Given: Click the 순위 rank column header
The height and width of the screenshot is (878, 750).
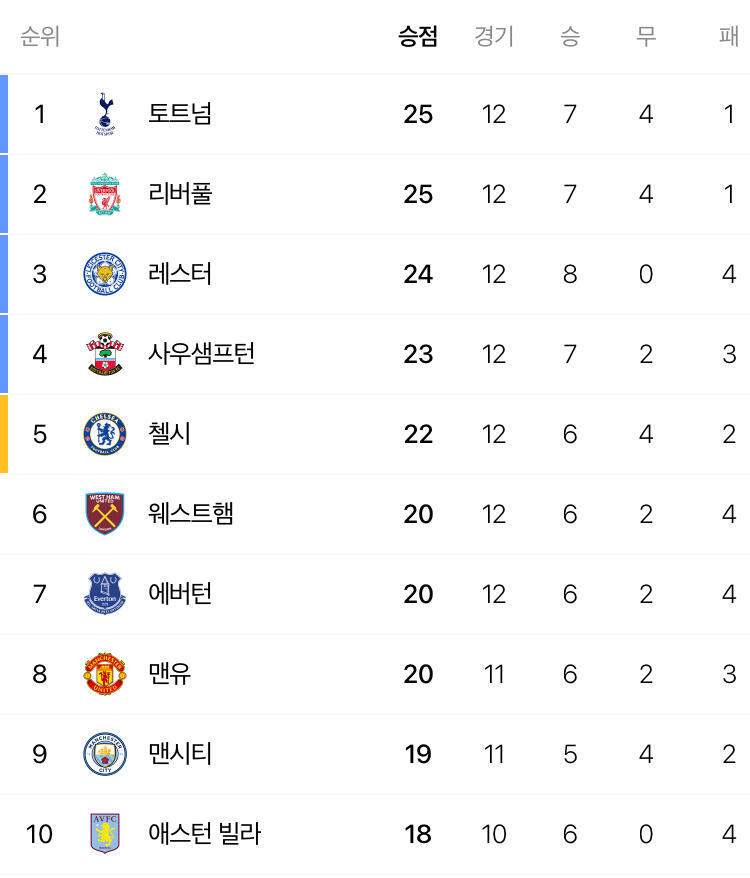Looking at the screenshot, I should click(x=40, y=37).
